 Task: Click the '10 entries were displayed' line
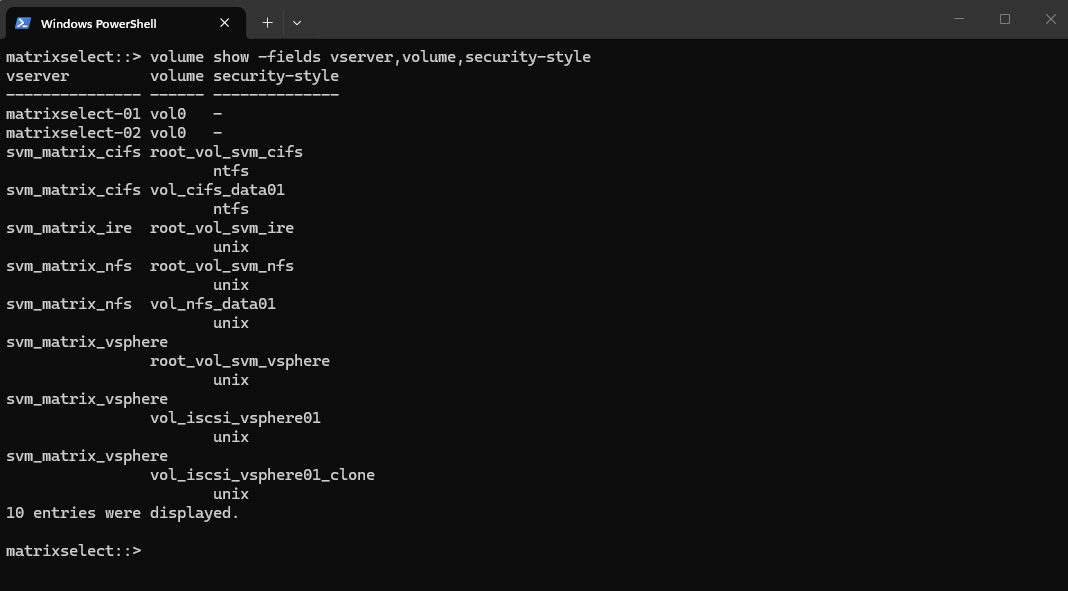[x=123, y=513]
